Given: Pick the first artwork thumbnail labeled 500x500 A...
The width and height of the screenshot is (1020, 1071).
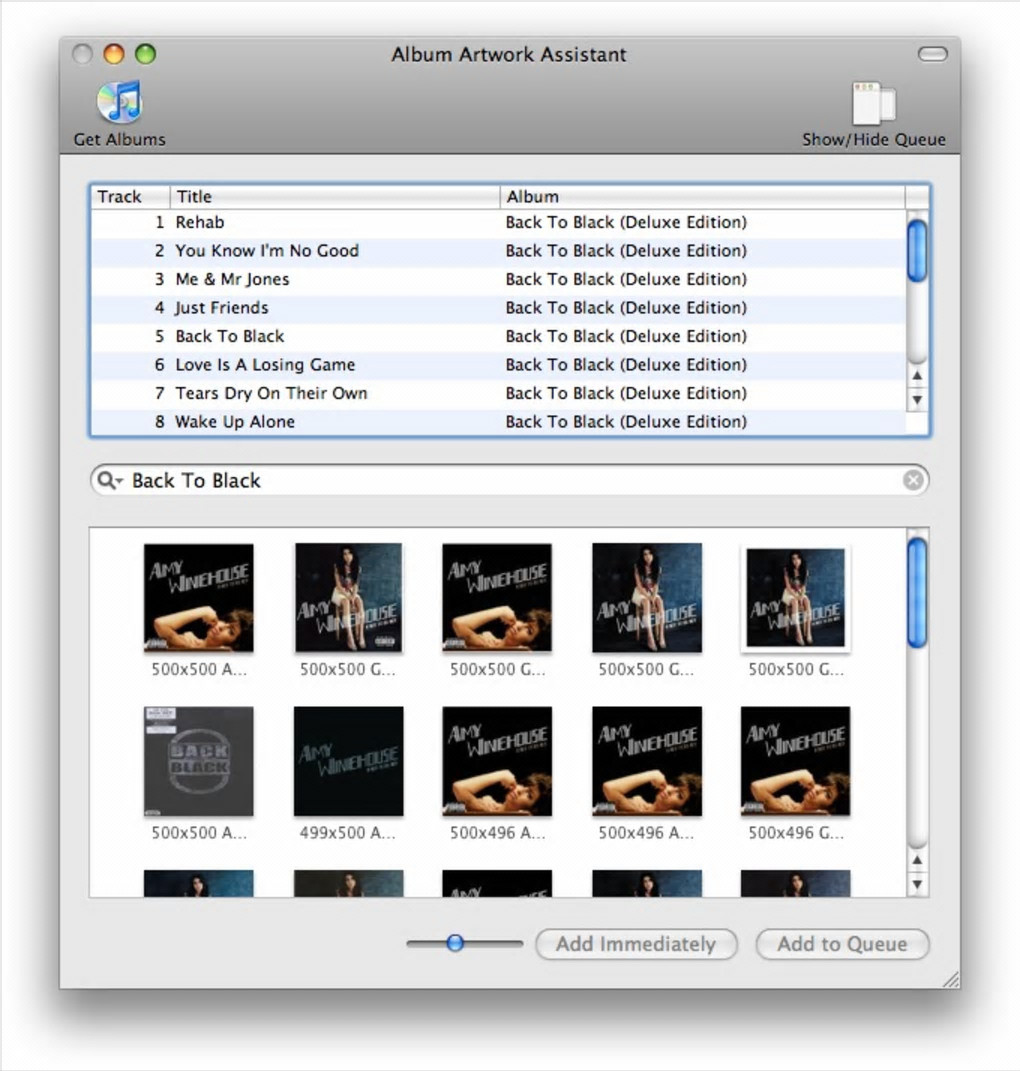Looking at the screenshot, I should (x=199, y=598).
